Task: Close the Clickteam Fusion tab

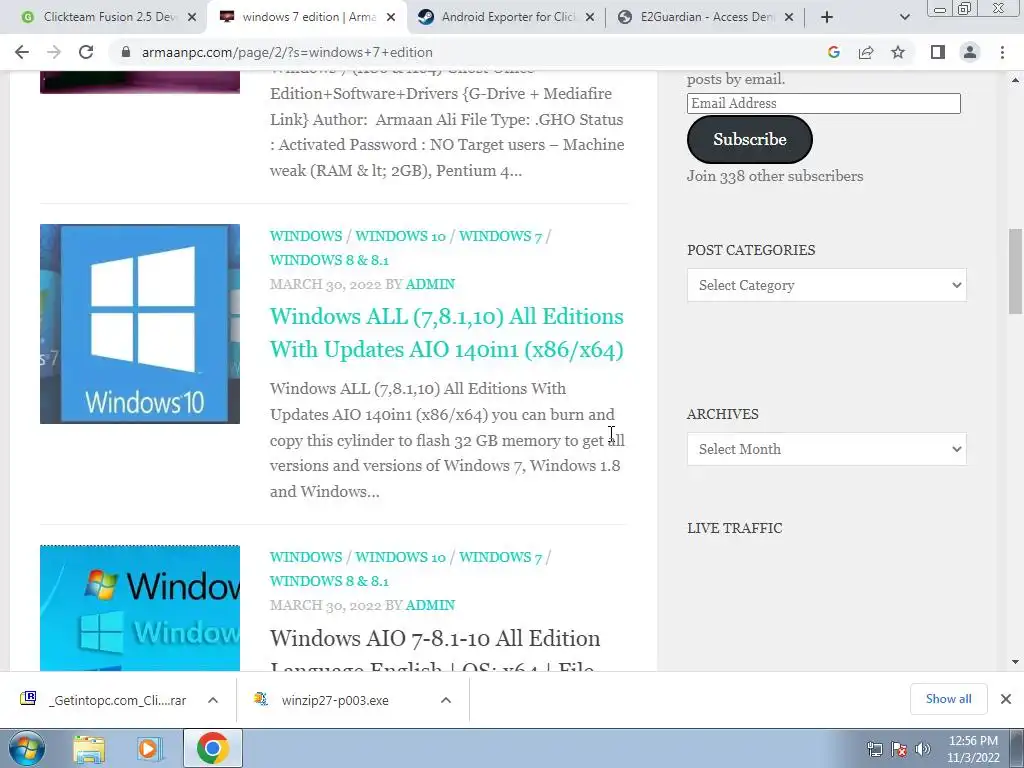Action: tap(192, 18)
